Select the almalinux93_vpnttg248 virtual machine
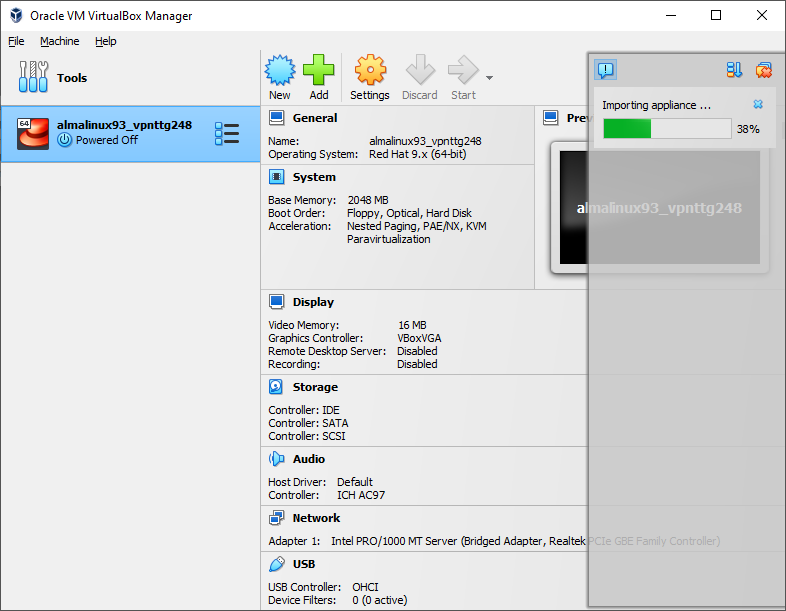The image size is (786, 611). click(x=130, y=134)
